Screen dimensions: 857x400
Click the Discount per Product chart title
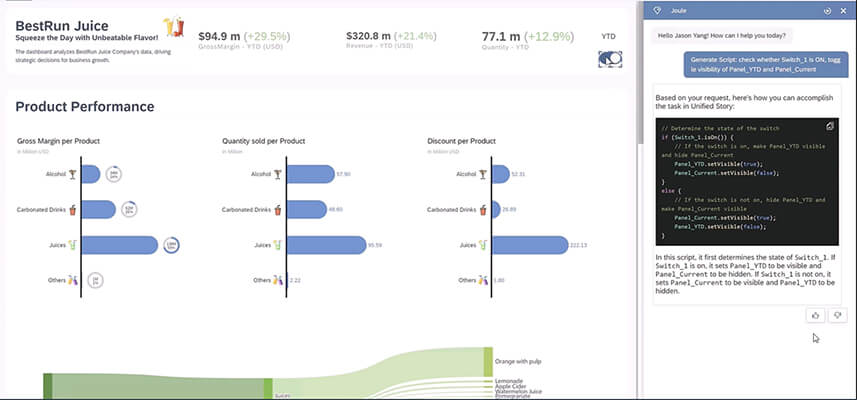coord(461,141)
